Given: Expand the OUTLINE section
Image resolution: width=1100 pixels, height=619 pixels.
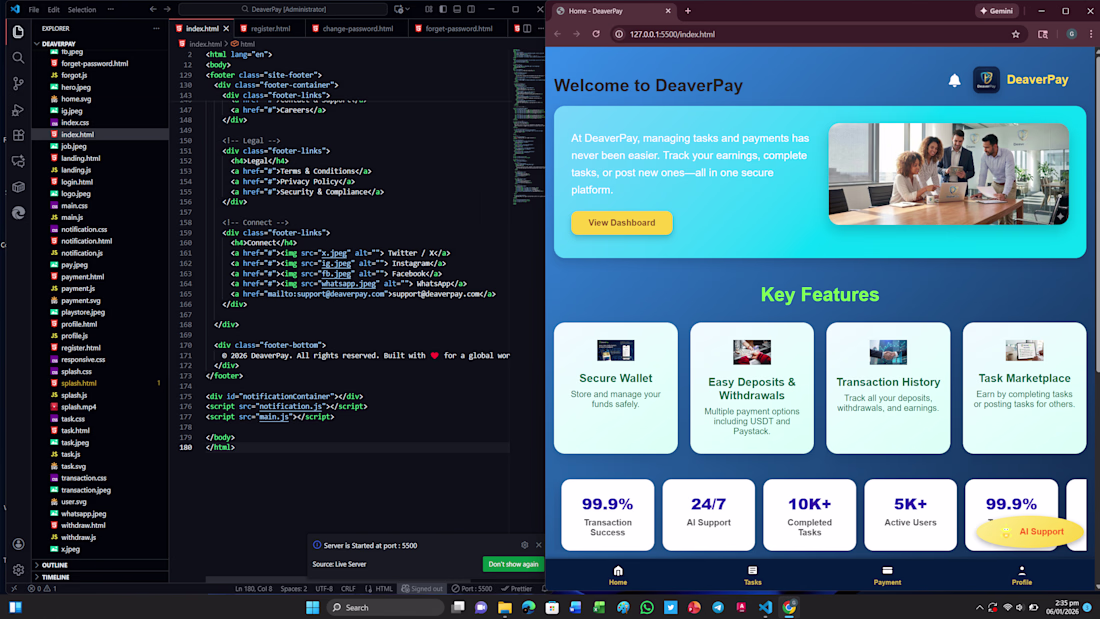Looking at the screenshot, I should pyautogui.click(x=54, y=565).
